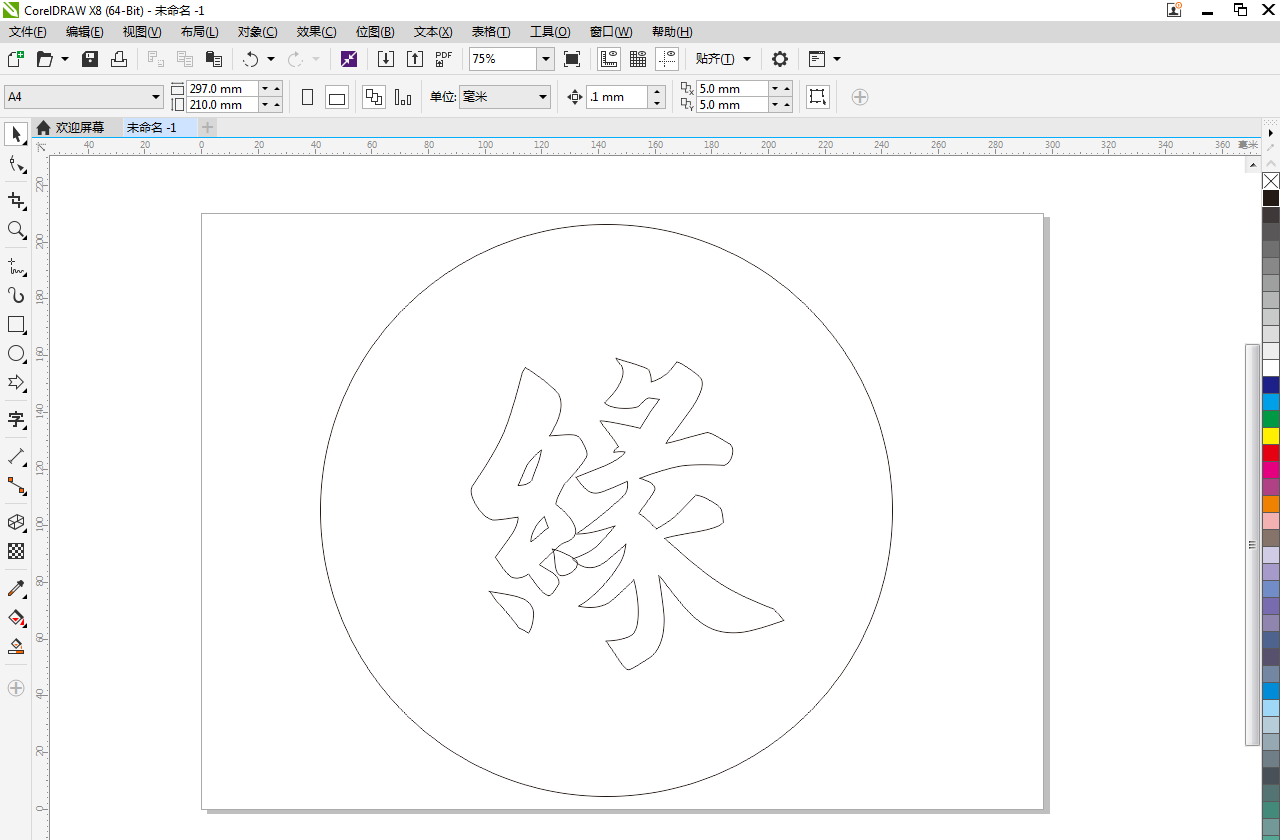
Task: Pick the Color Eyedropper tool
Action: click(16, 588)
